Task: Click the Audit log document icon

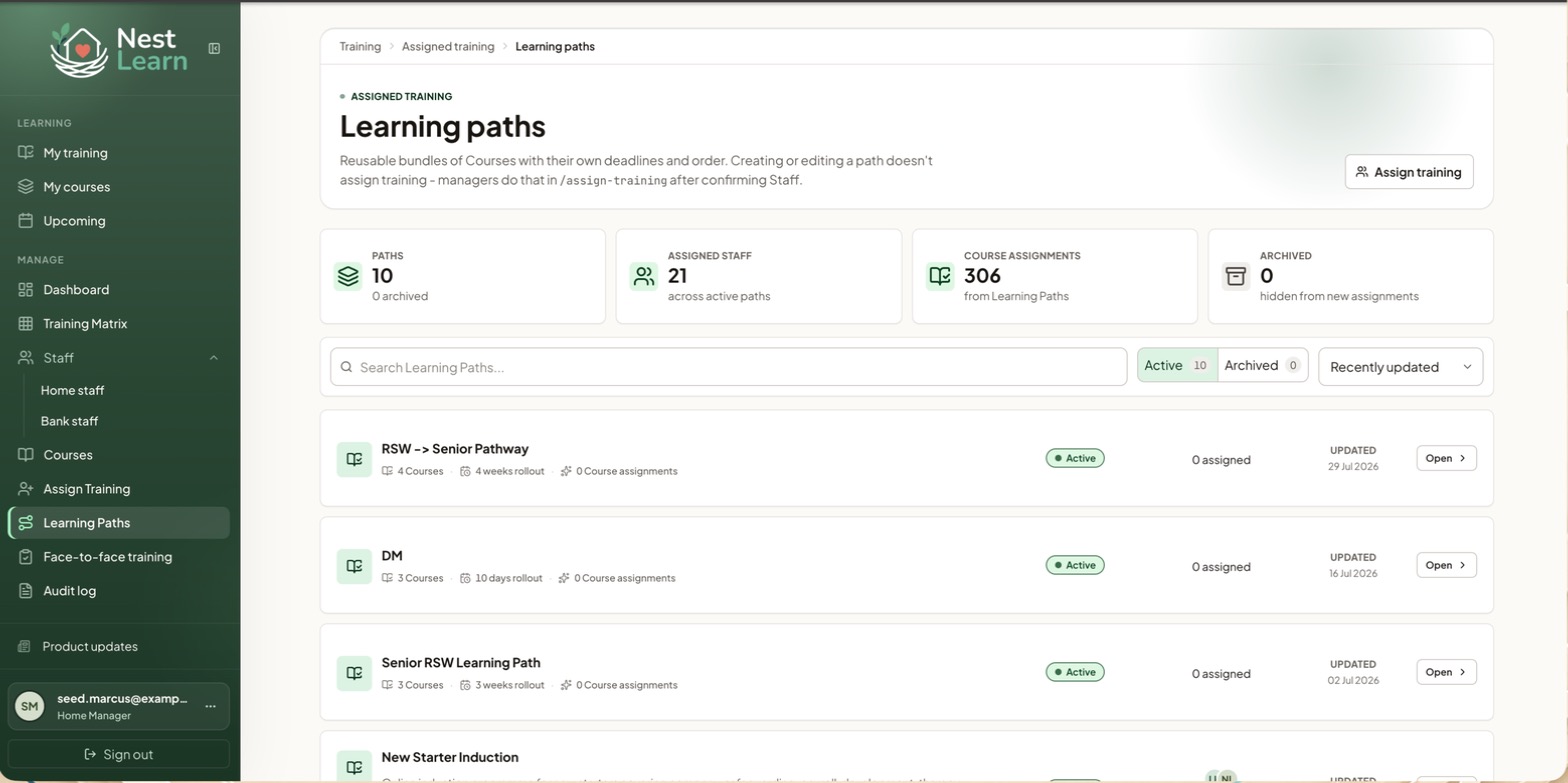Action: click(x=26, y=591)
